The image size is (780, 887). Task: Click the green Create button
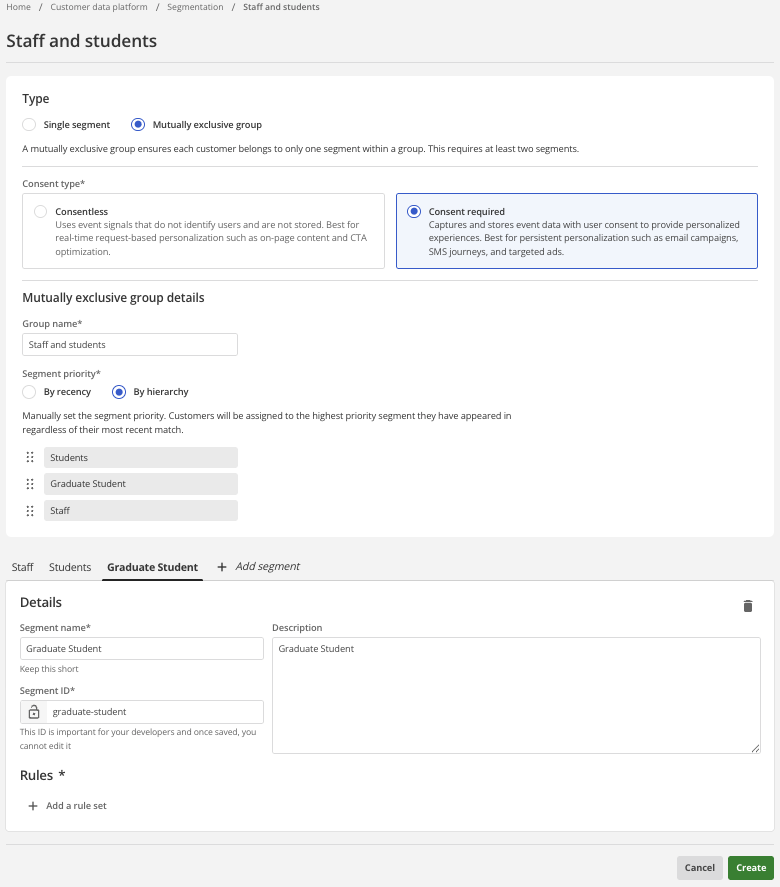[751, 868]
